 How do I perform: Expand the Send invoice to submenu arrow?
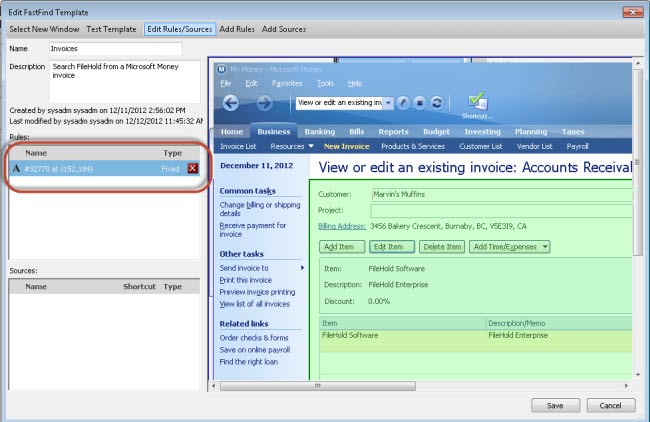[x=303, y=268]
